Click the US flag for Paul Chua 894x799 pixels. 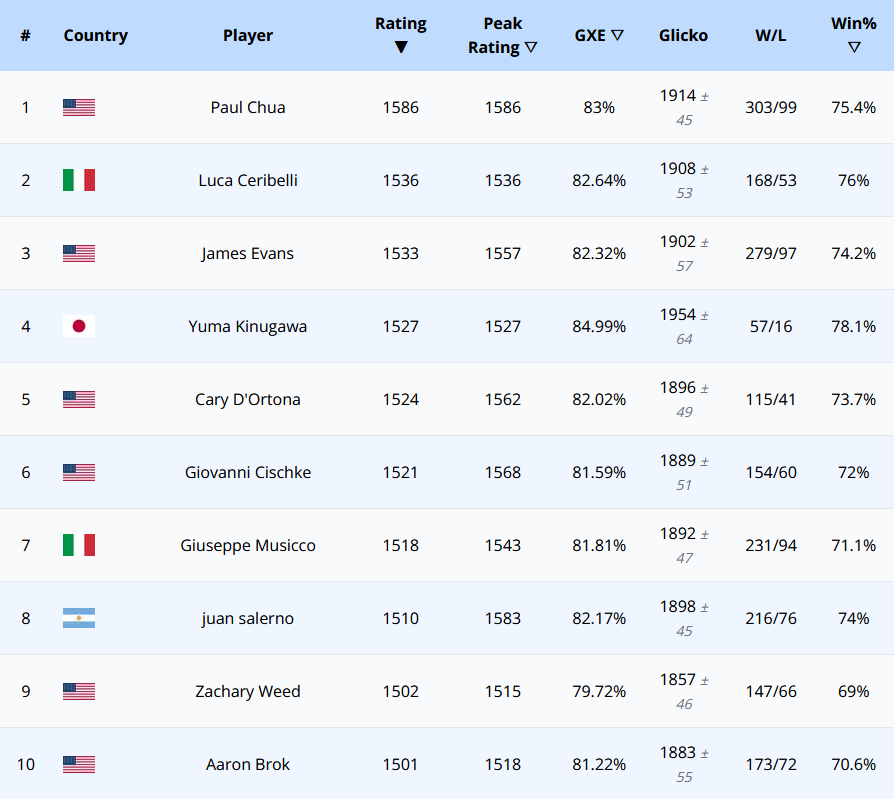tap(79, 107)
